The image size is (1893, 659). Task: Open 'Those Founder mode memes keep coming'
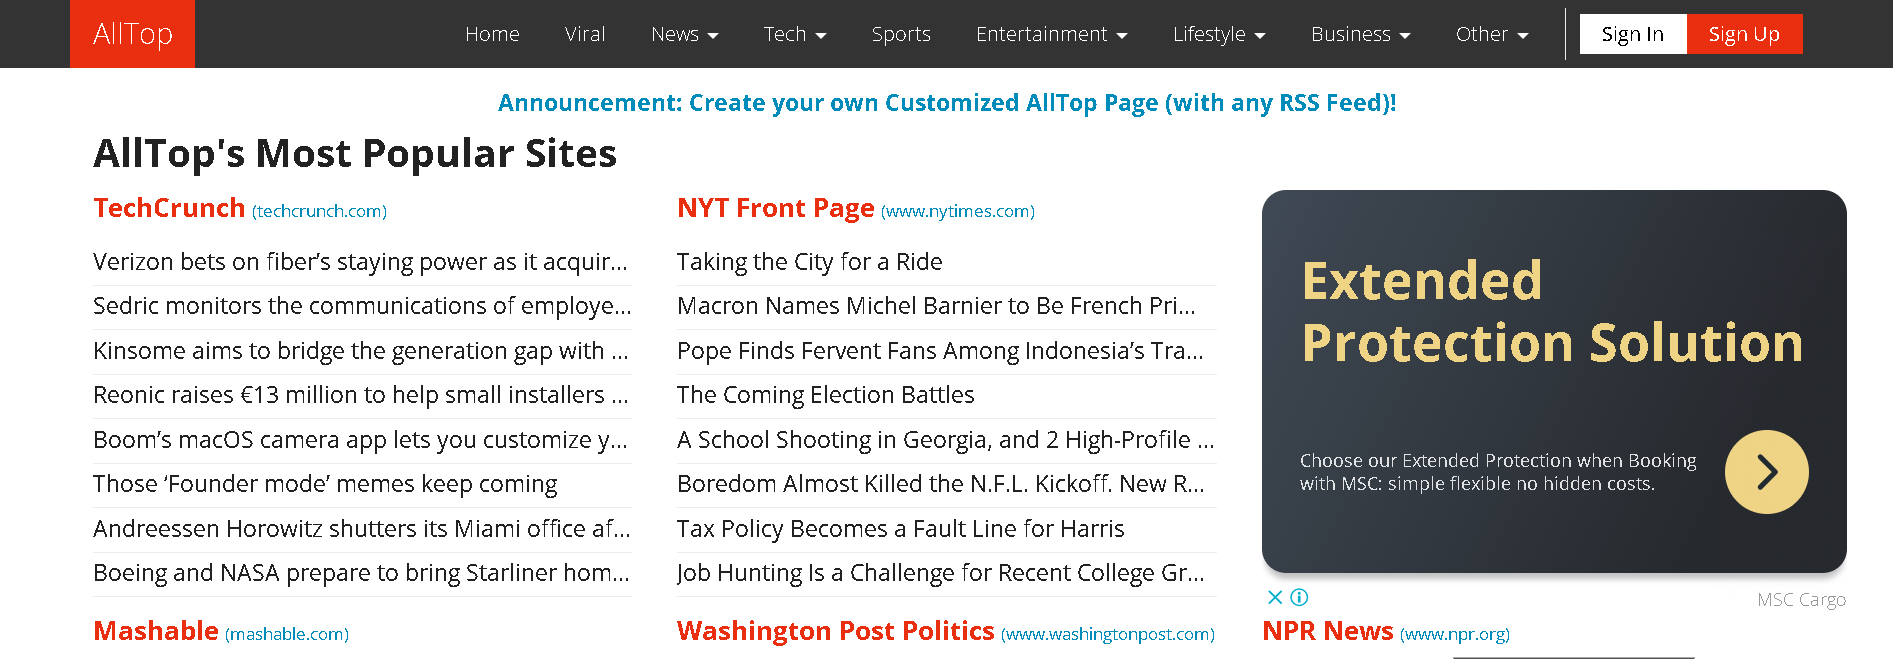325,484
